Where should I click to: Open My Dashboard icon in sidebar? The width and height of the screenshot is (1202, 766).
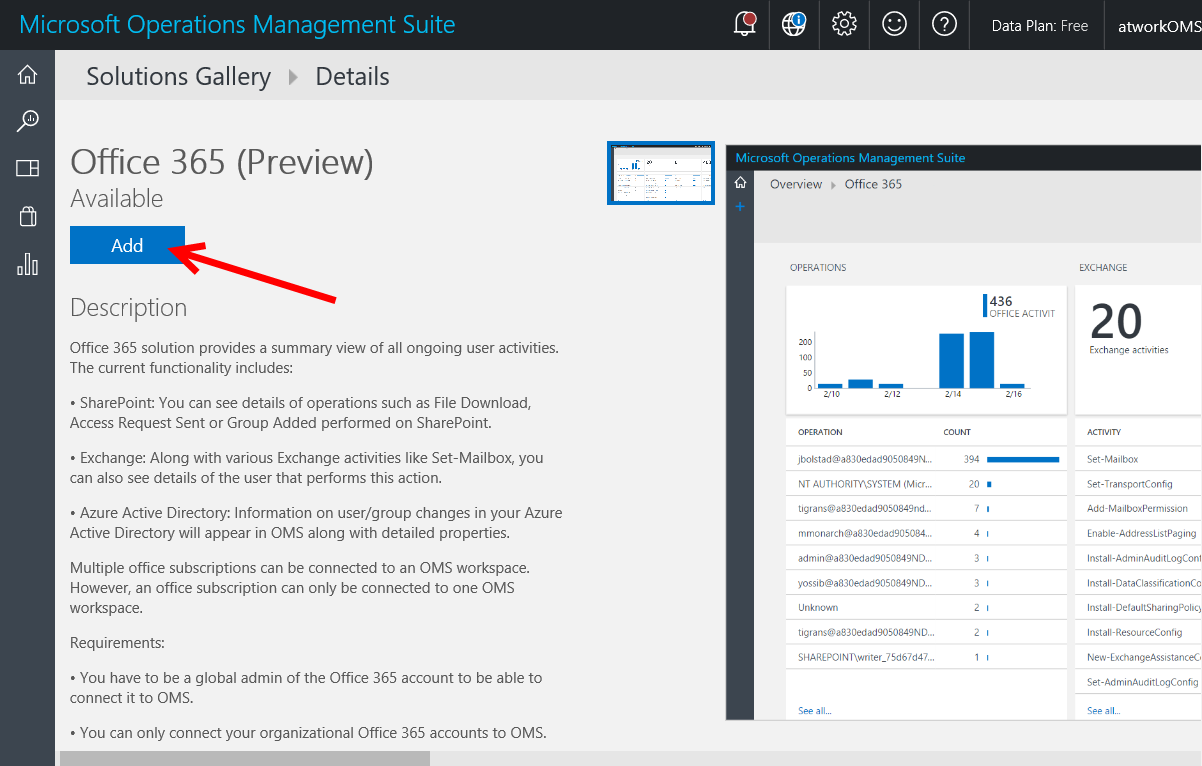click(27, 168)
